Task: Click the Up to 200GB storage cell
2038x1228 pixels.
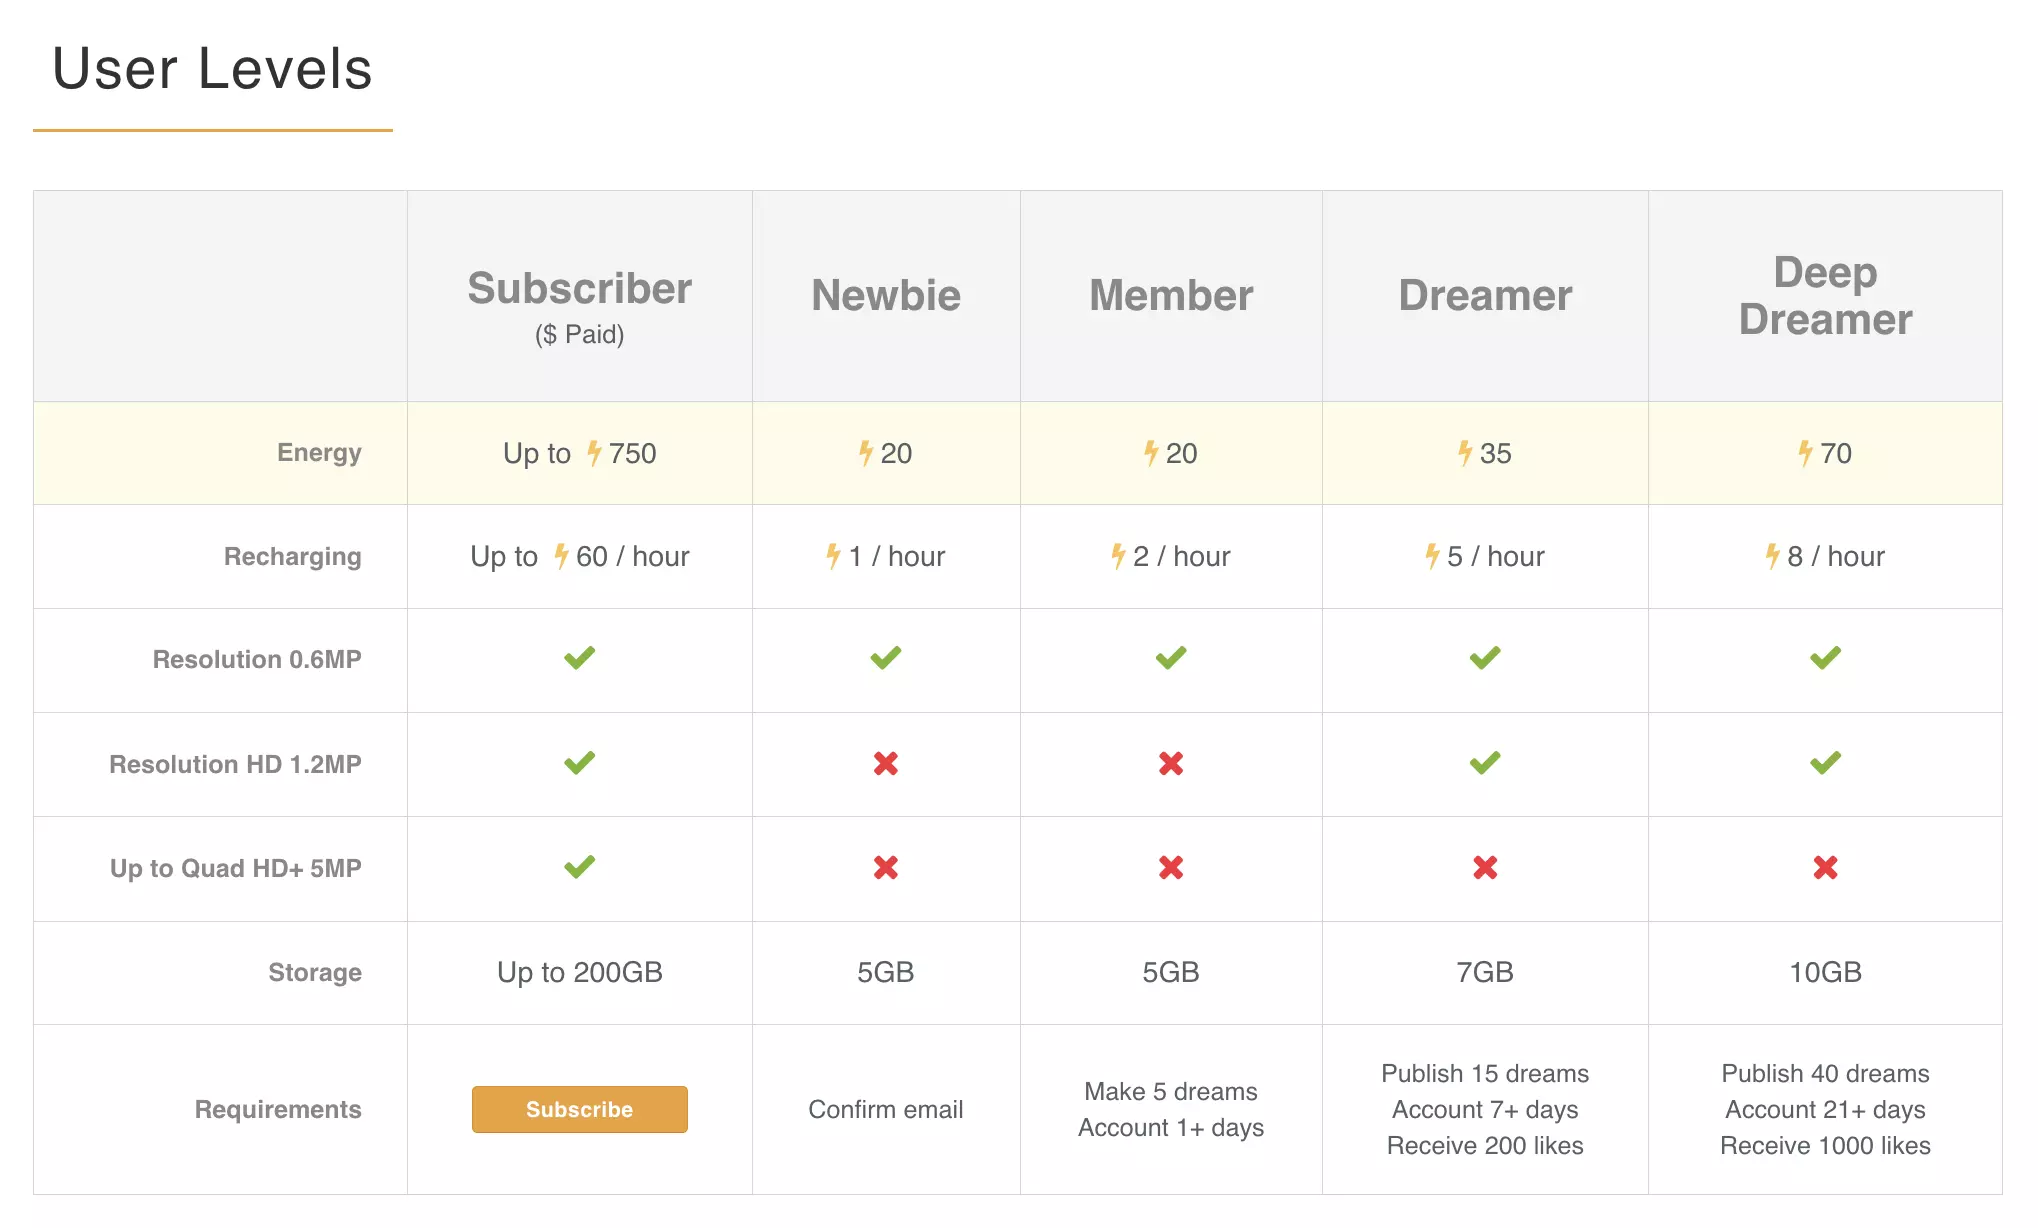Action: (x=579, y=972)
